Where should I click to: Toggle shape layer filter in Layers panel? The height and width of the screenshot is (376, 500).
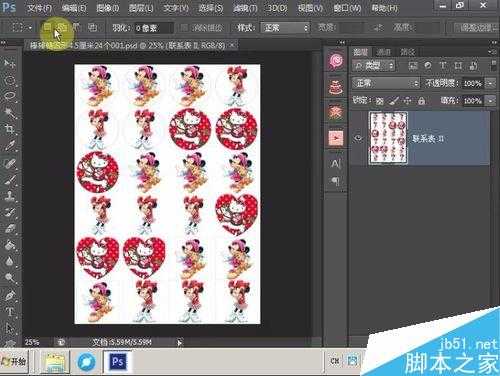458,65
